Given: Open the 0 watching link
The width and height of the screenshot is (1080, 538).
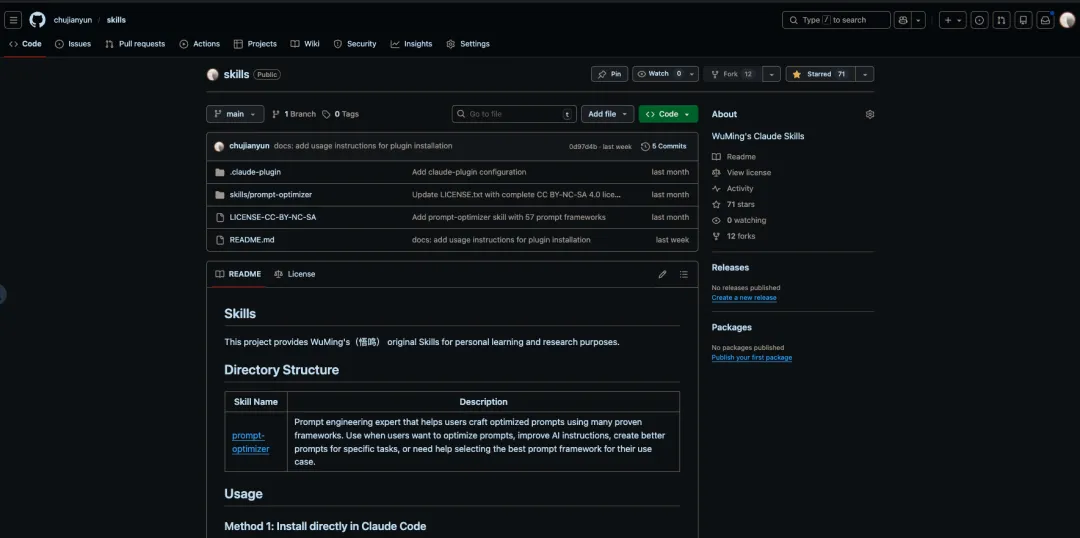Looking at the screenshot, I should click(x=739, y=220).
